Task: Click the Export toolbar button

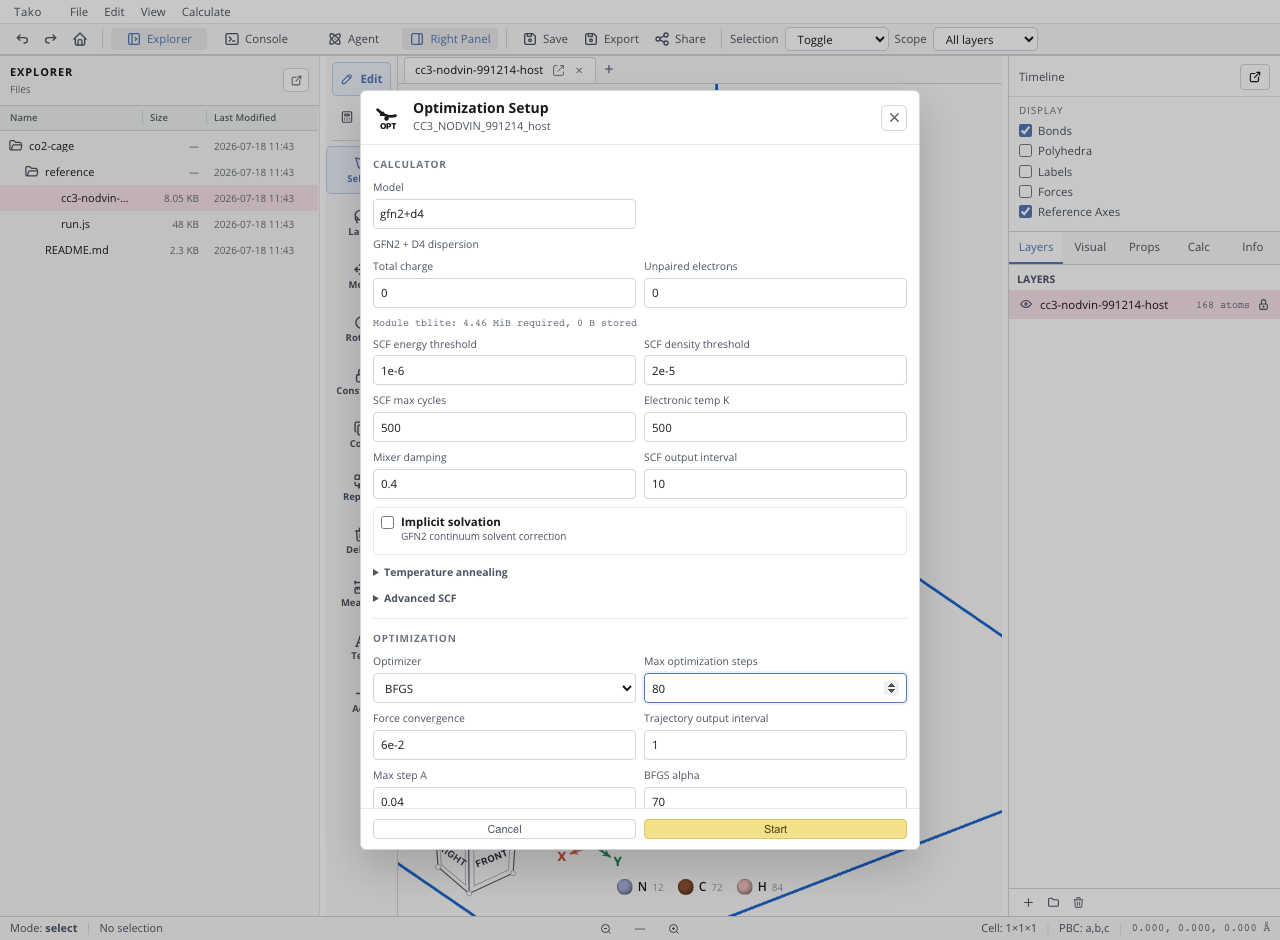Action: tap(612, 39)
